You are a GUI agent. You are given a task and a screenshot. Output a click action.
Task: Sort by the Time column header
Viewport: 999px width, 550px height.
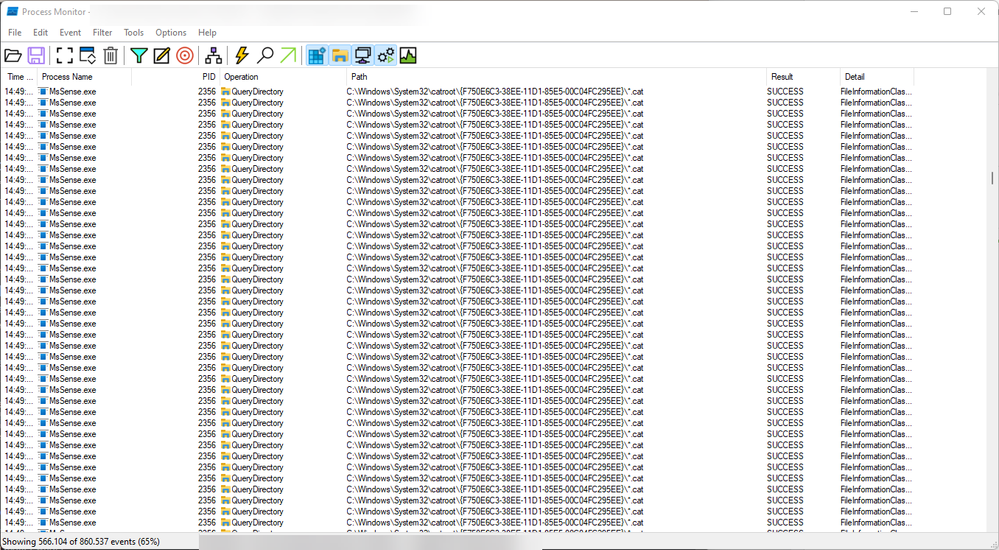coord(19,76)
